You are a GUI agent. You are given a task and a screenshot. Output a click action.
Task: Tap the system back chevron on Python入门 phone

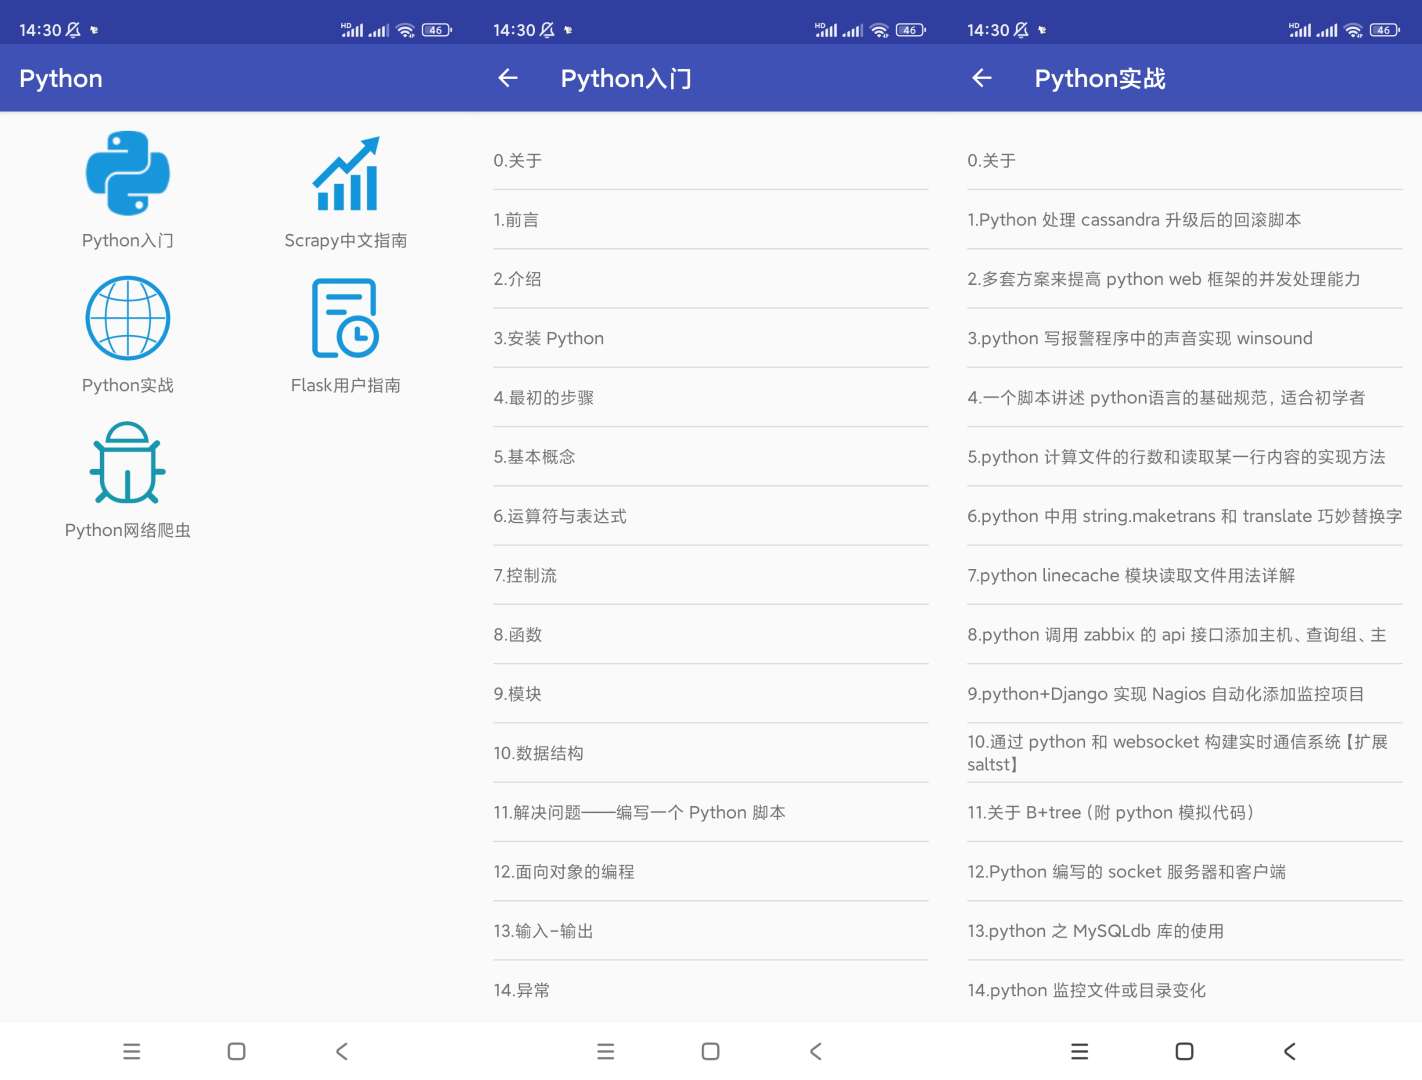tap(816, 1051)
